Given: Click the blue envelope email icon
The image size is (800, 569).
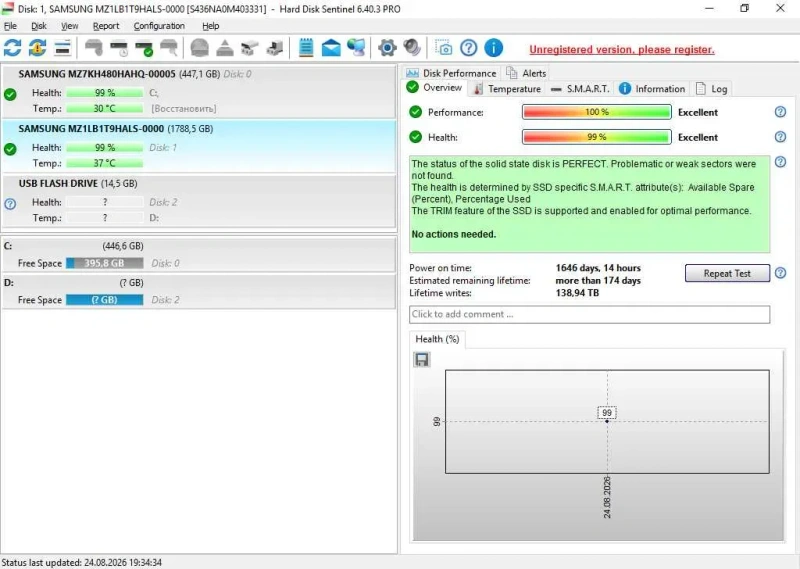Looking at the screenshot, I should (x=331, y=48).
